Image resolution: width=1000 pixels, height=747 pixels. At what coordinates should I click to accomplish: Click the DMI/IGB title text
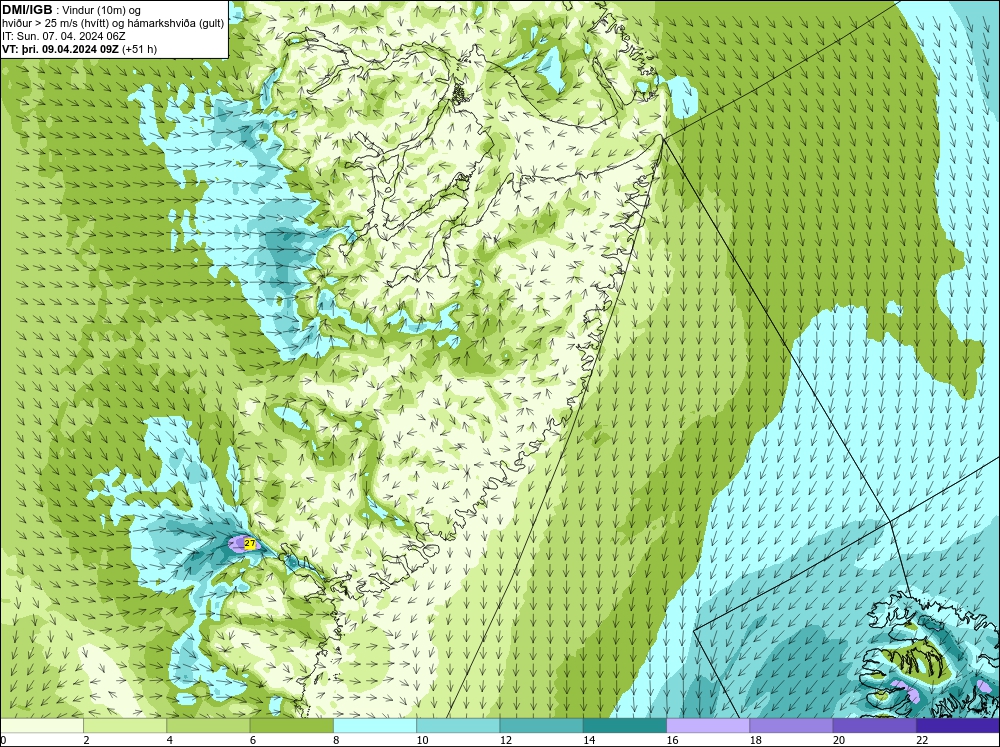pyautogui.click(x=27, y=10)
